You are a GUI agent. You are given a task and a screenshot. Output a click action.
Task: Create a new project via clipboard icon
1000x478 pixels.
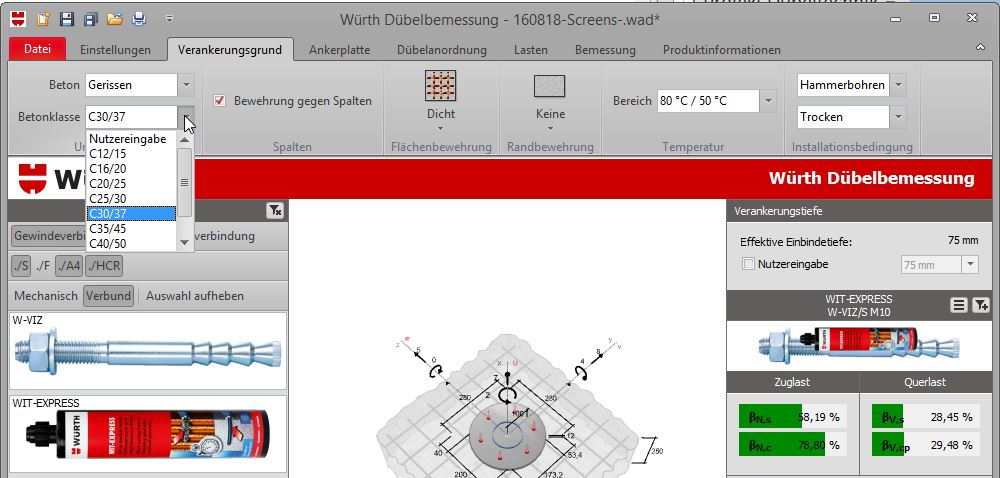click(43, 19)
